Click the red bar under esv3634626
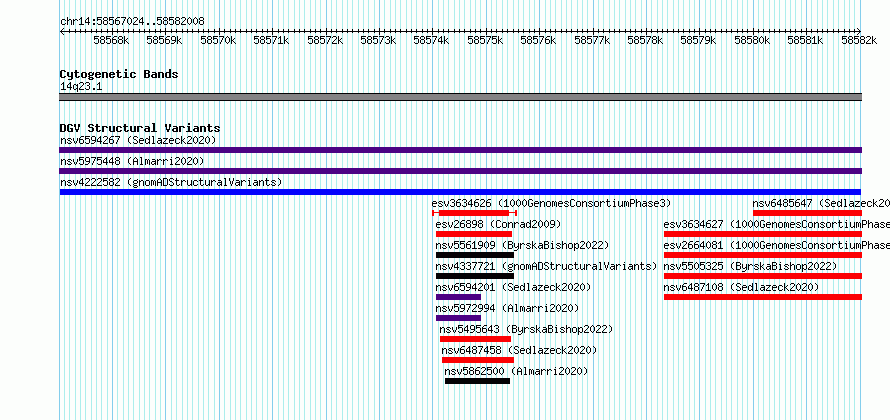This screenshot has width=890, height=420. (475, 213)
